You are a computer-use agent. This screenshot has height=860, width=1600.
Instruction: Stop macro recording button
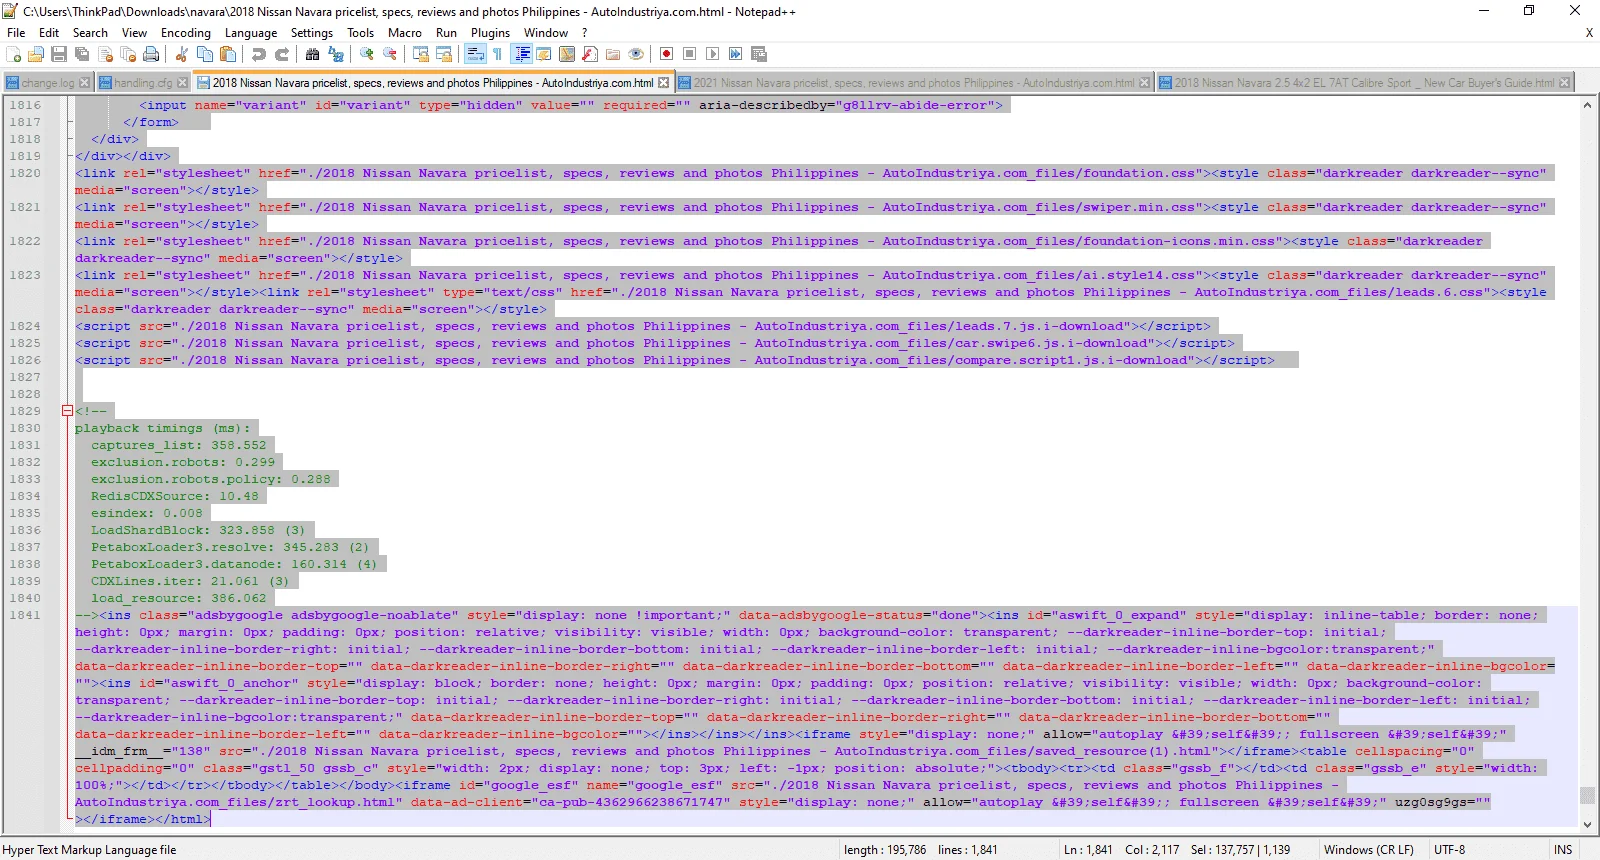pos(690,54)
